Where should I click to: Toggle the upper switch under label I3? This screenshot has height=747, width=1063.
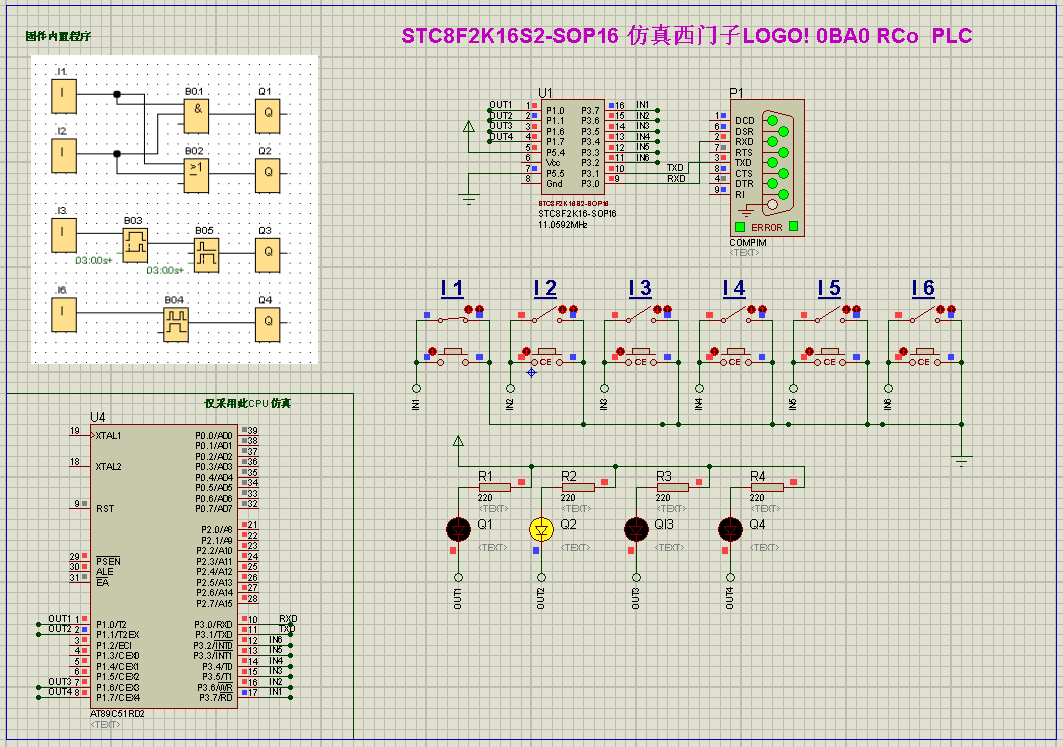coord(641,316)
